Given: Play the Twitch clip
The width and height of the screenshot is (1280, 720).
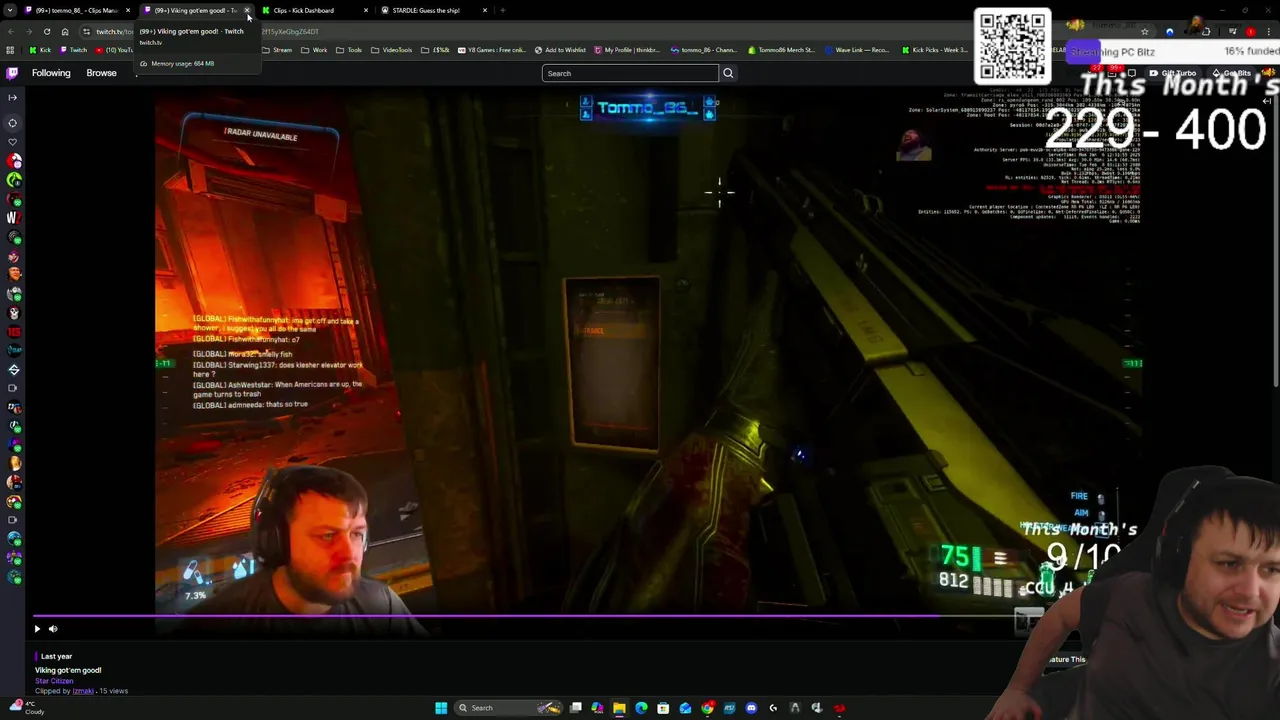Looking at the screenshot, I should (37, 629).
